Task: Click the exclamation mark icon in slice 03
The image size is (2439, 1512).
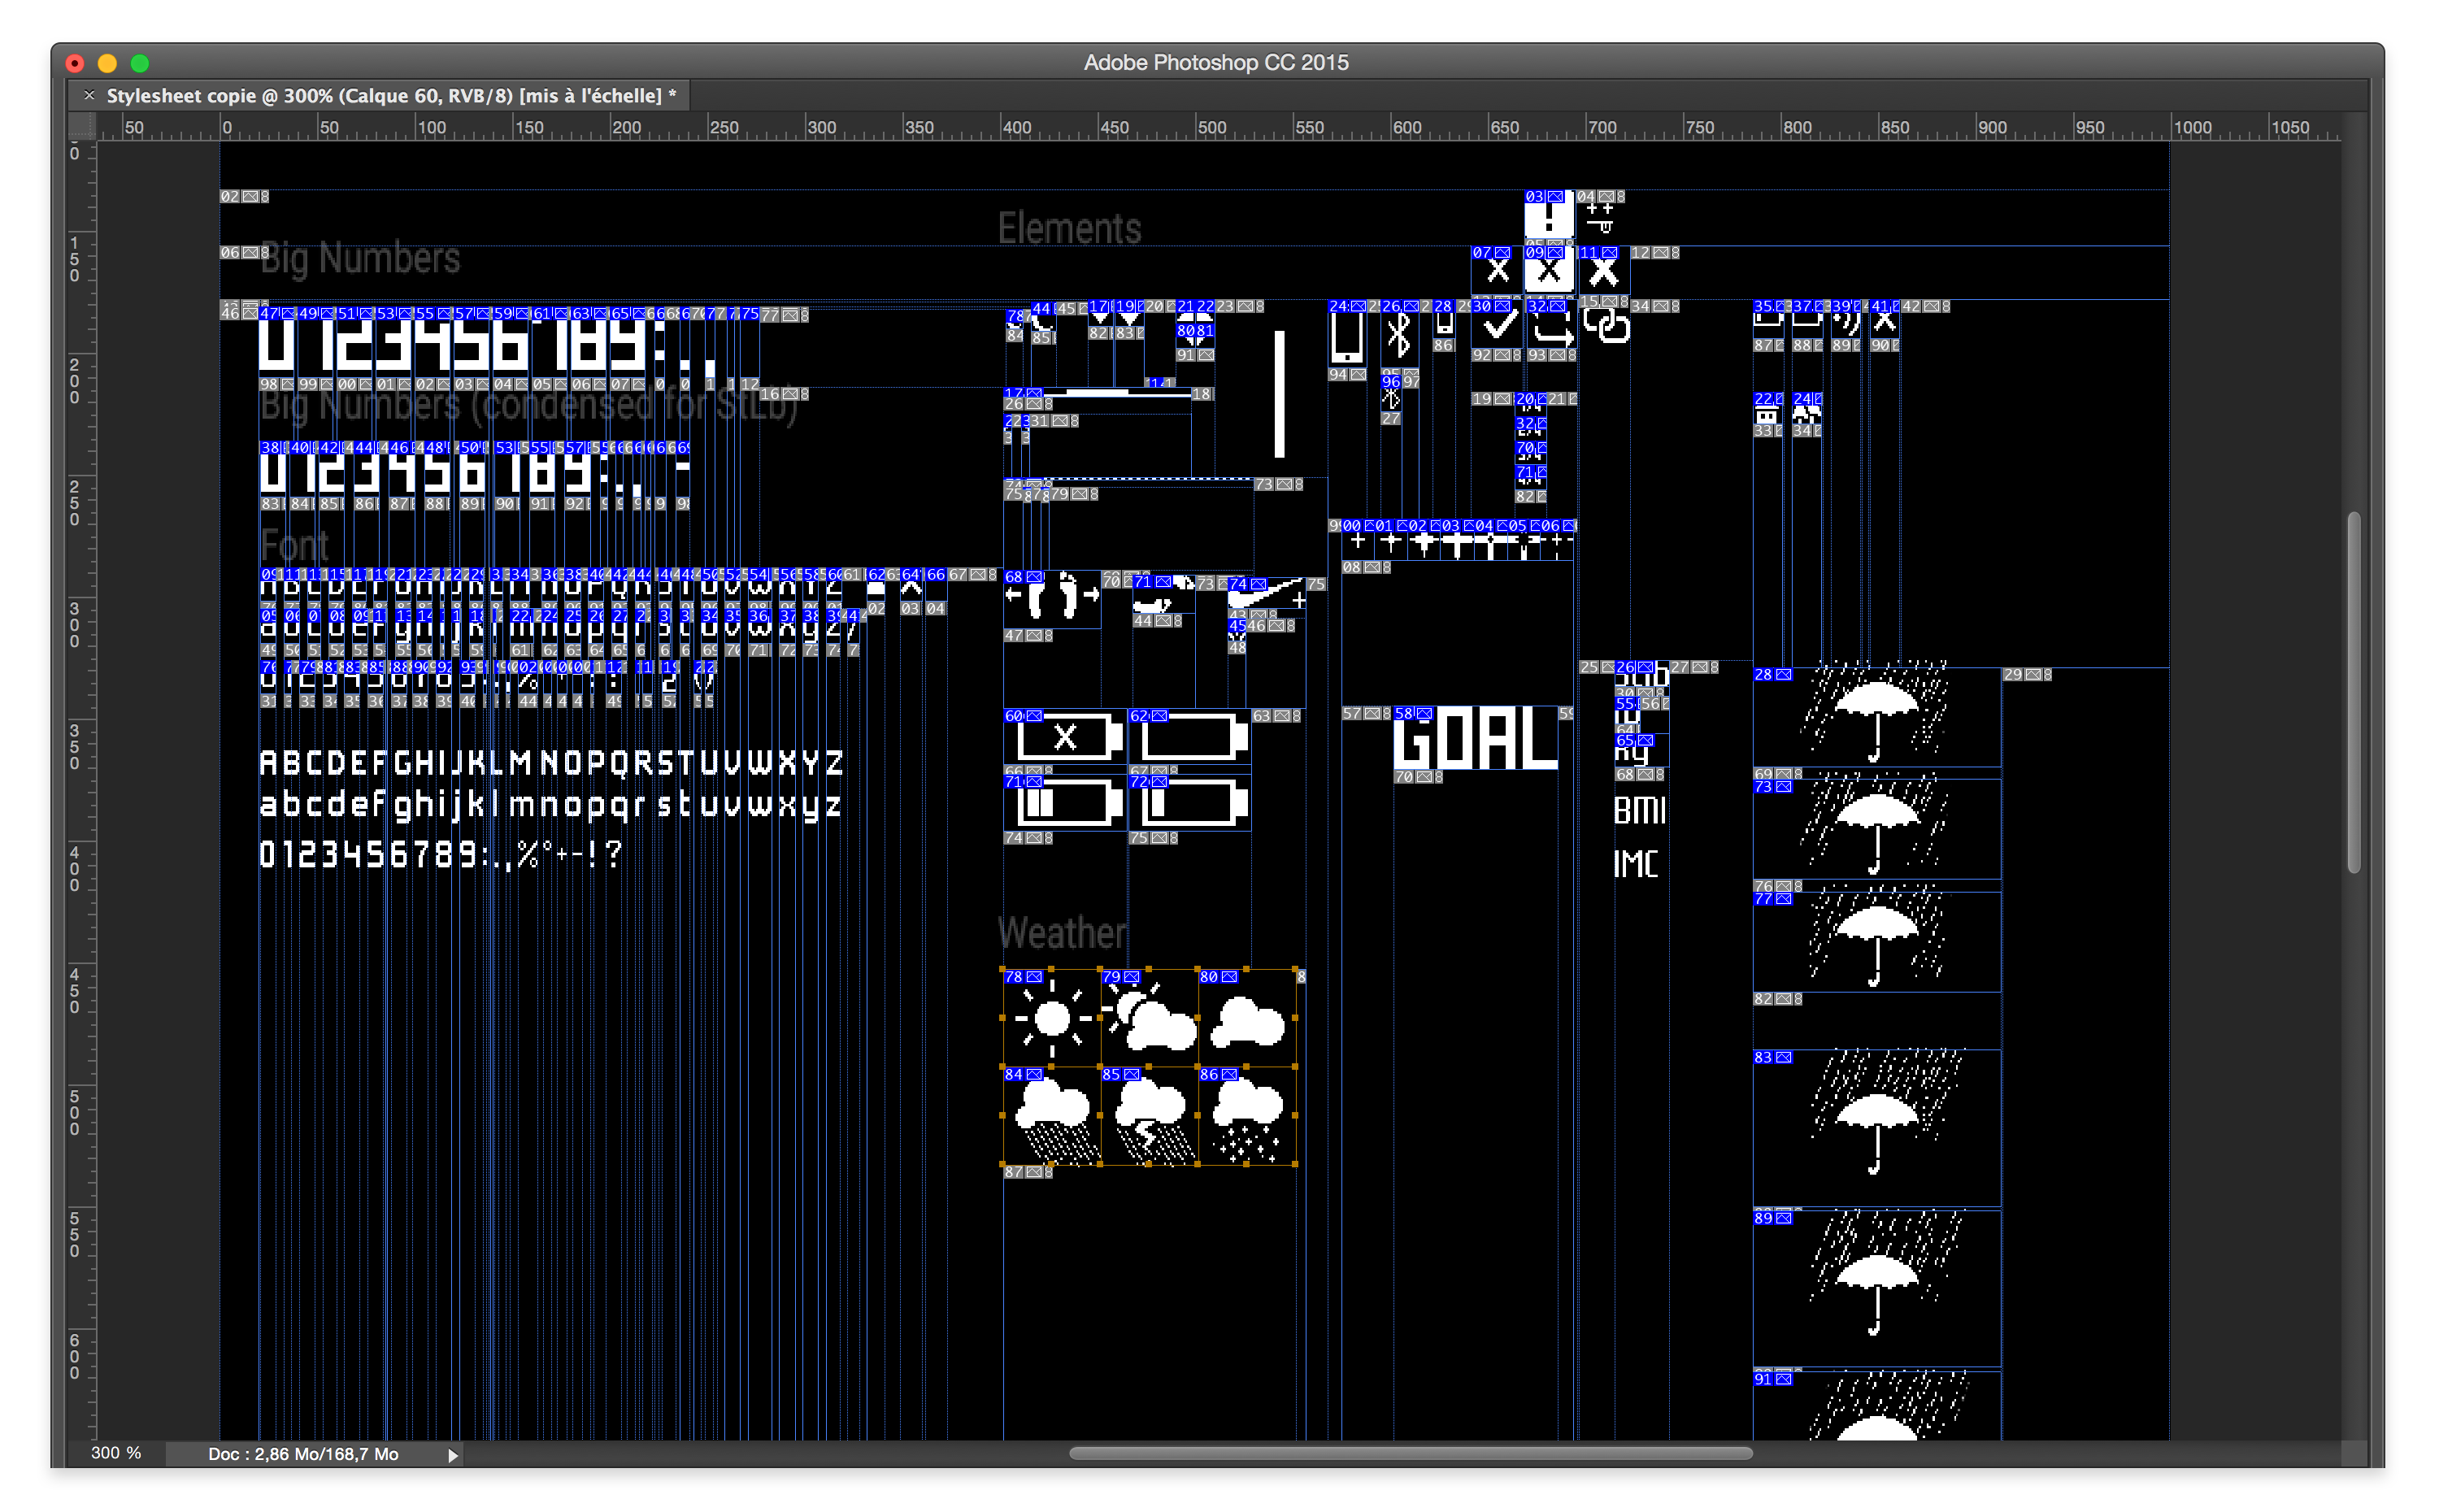Action: coord(1547,218)
